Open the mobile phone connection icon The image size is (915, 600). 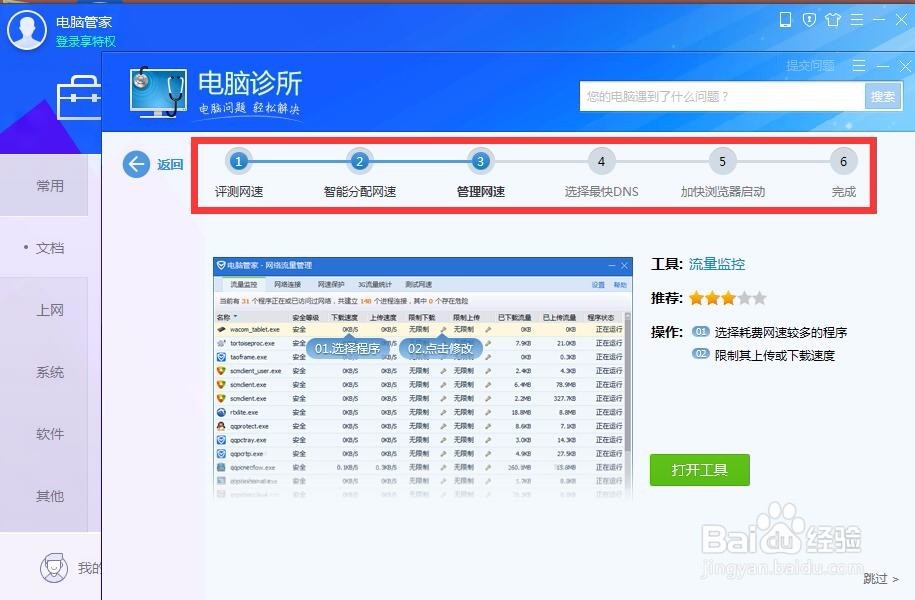[786, 19]
